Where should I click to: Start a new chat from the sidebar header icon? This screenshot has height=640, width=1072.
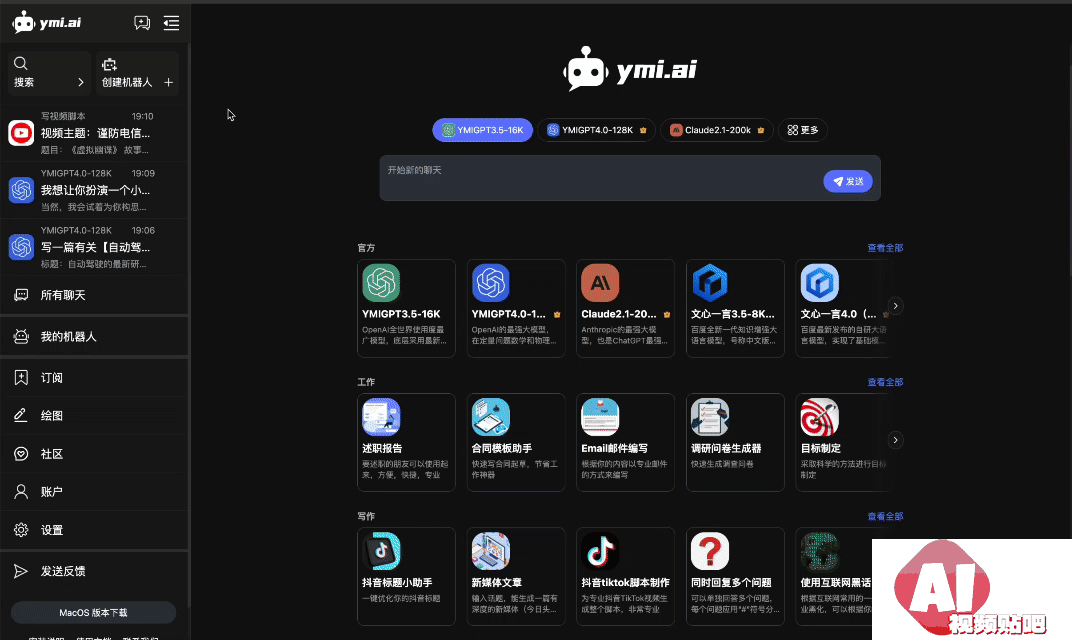pyautogui.click(x=142, y=23)
